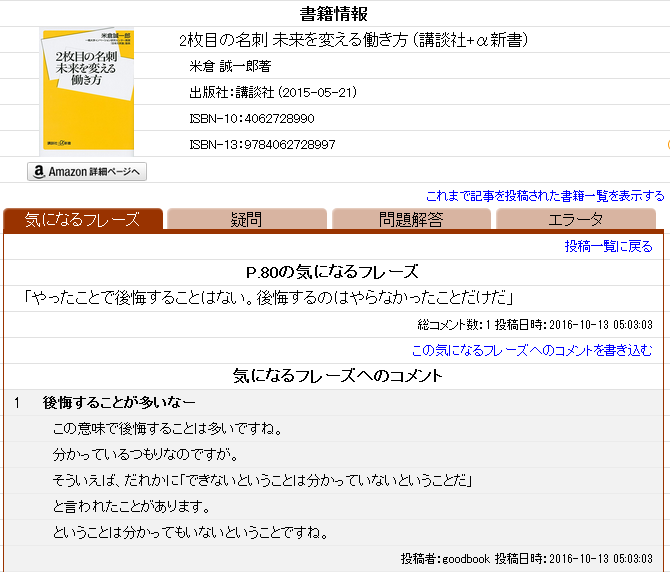Switch to the 疑問 tab

(247, 219)
